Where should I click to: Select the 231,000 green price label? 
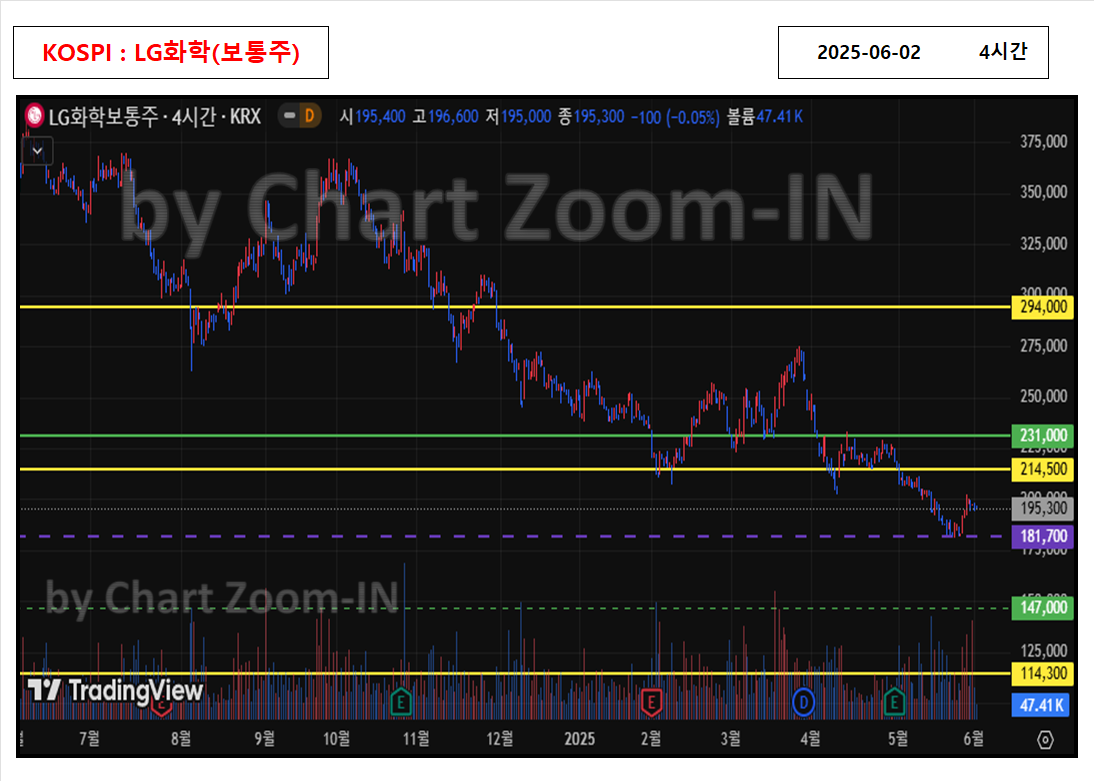pos(1042,436)
